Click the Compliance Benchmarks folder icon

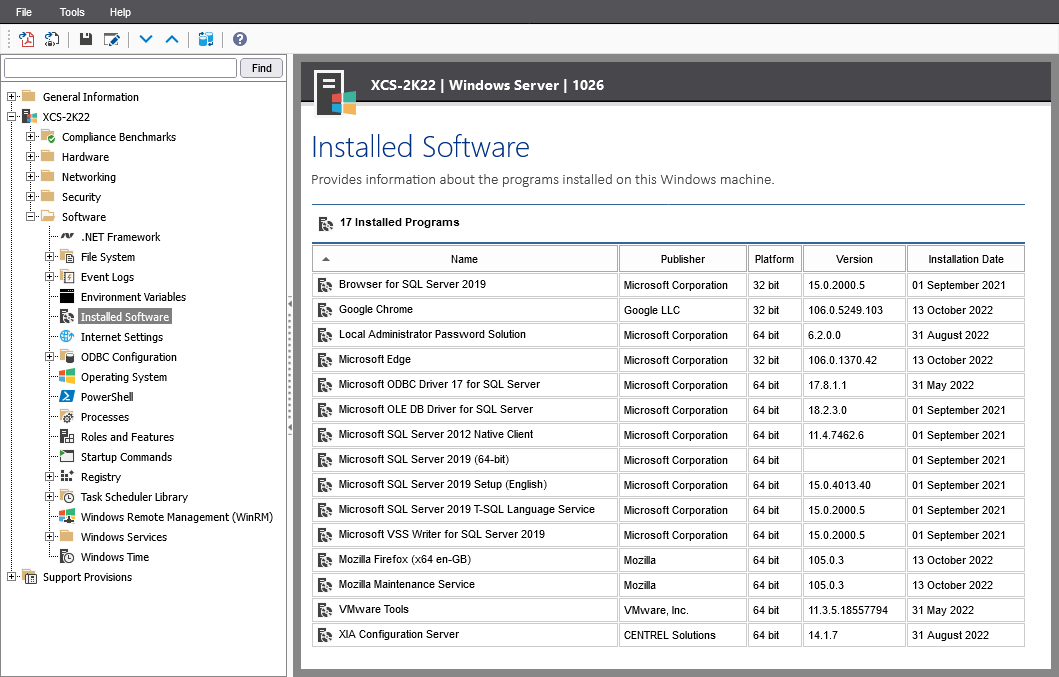(48, 136)
